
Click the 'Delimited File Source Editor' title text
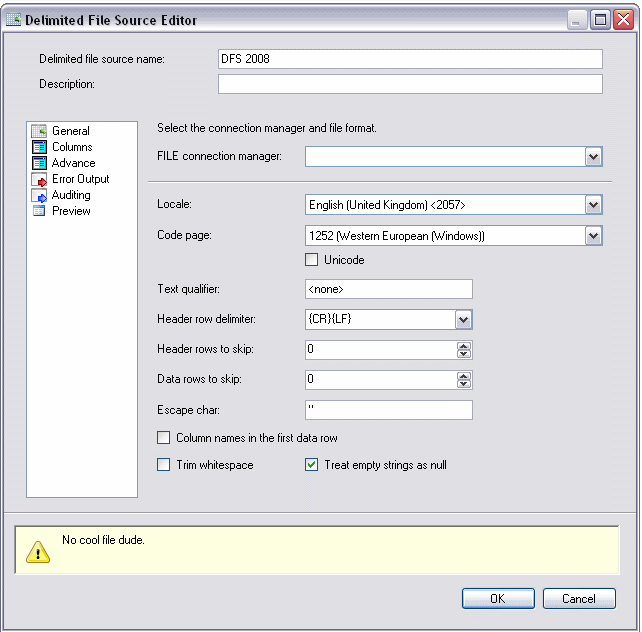tap(111, 20)
